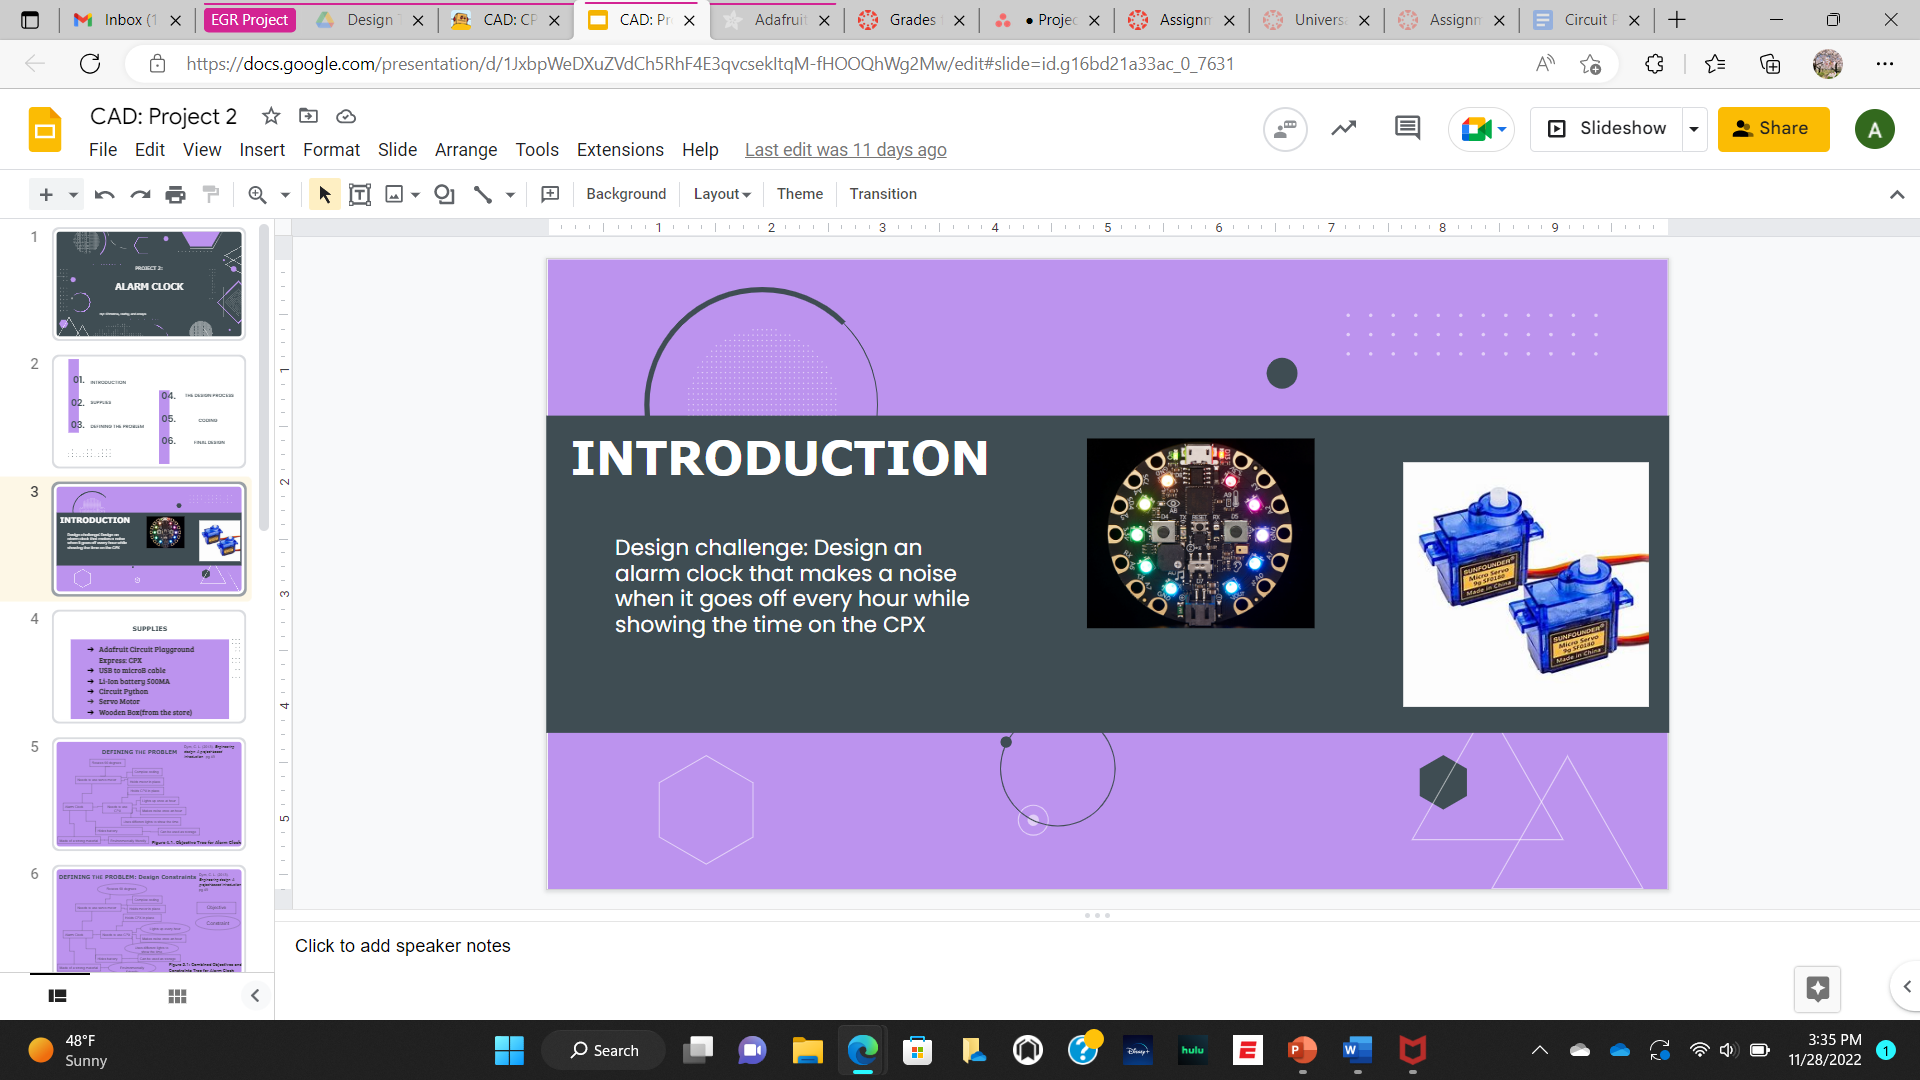Open the Layout dropdown

[x=721, y=194]
